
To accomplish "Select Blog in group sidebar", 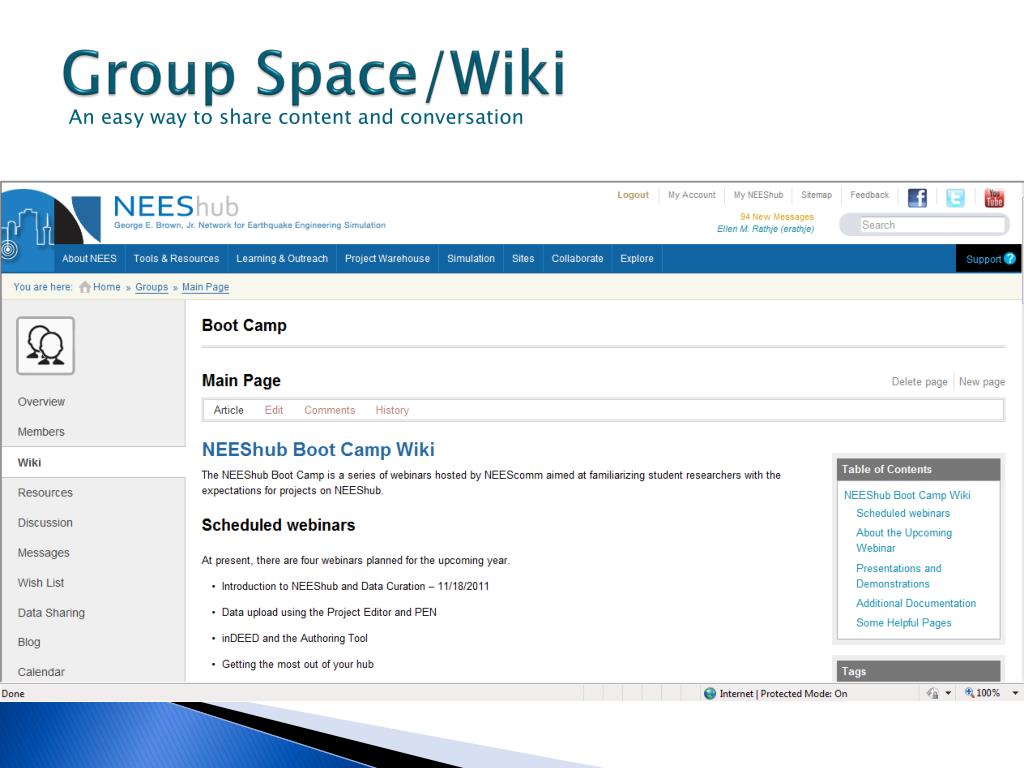I will tap(29, 642).
